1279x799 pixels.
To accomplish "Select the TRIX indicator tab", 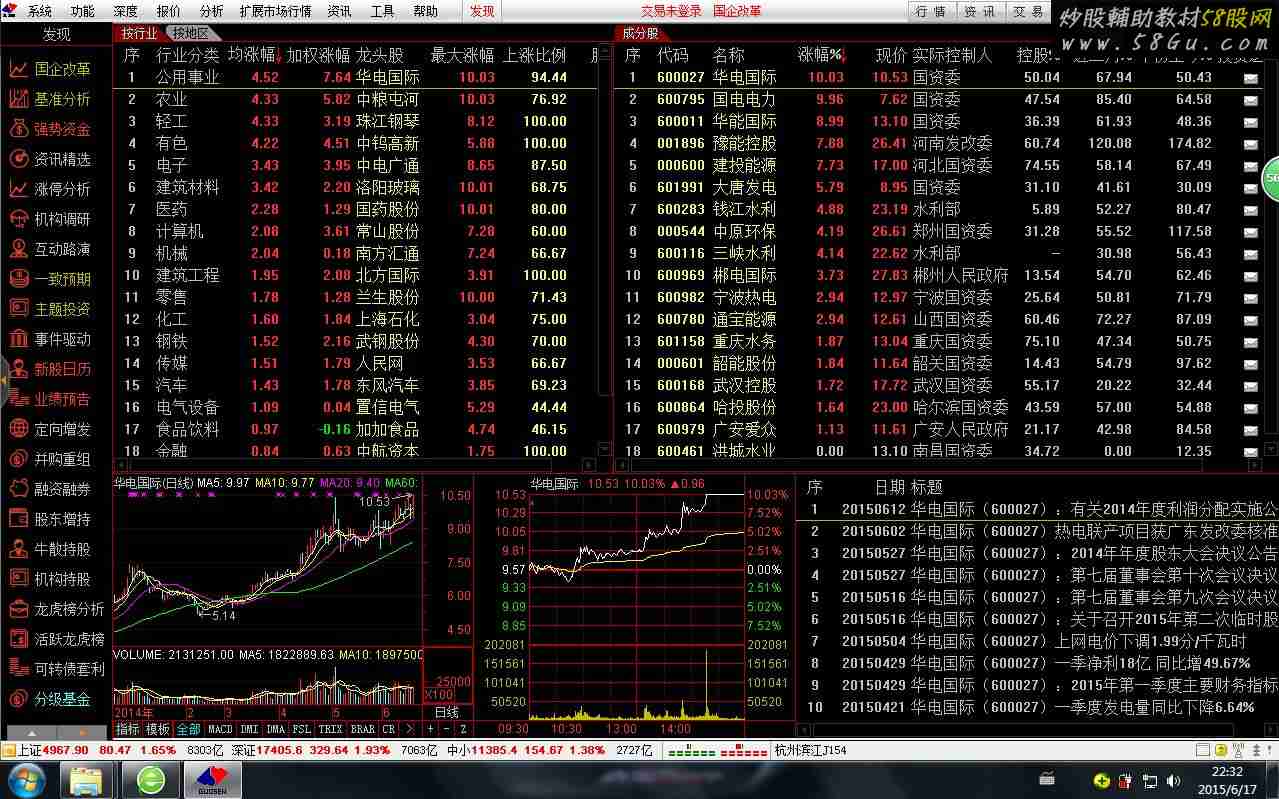I will pyautogui.click(x=330, y=730).
